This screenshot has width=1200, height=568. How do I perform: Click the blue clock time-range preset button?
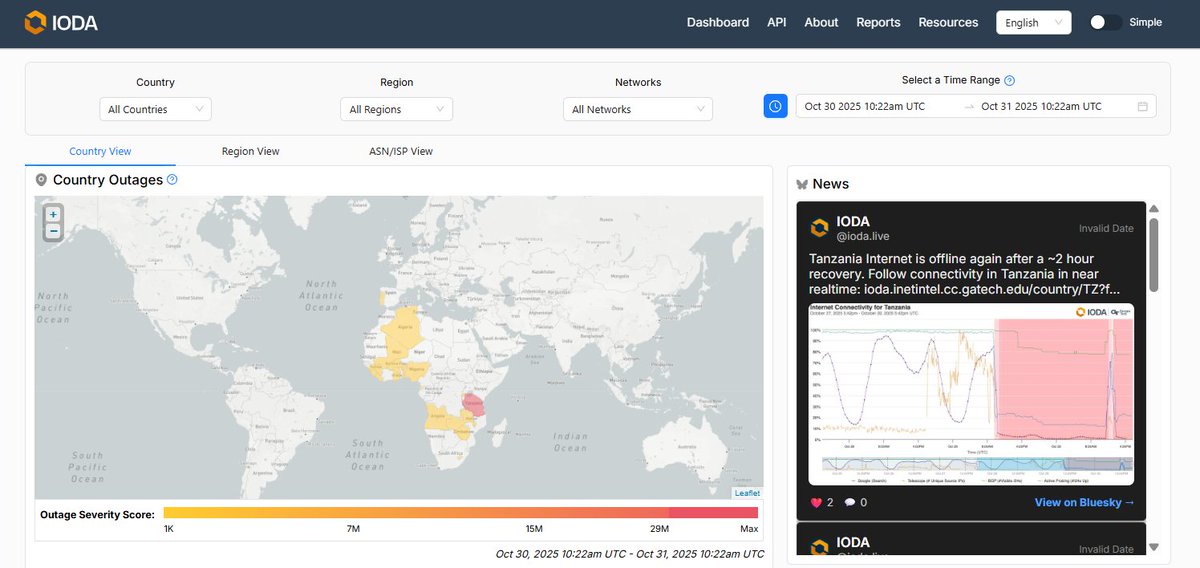tap(776, 106)
